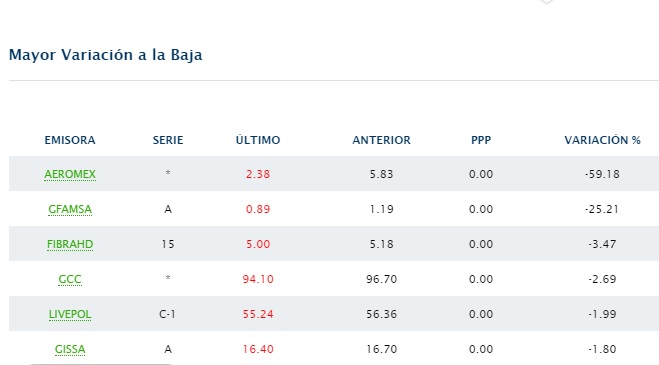The width and height of the screenshot is (659, 365).
Task: Open the GISSA issuer link
Action: [x=70, y=349]
